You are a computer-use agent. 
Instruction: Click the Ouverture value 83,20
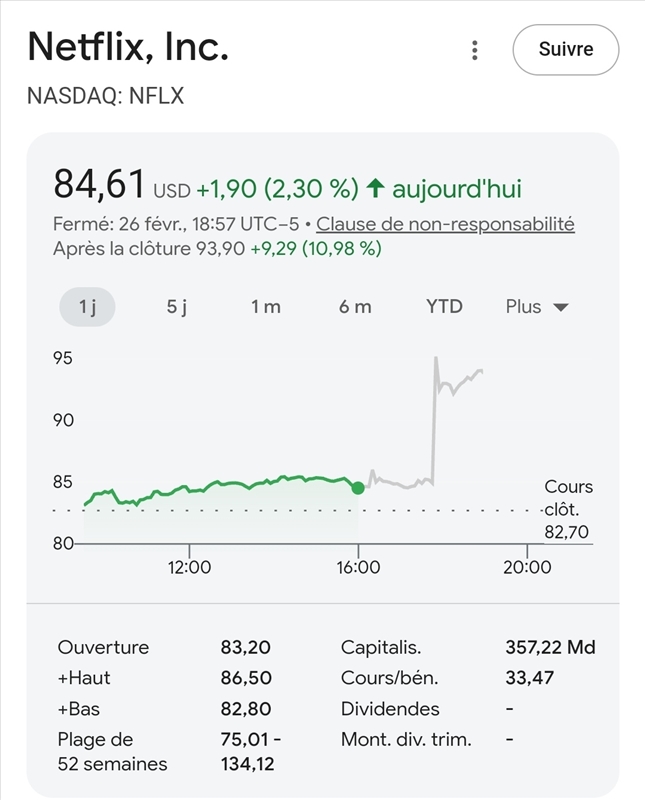point(246,647)
